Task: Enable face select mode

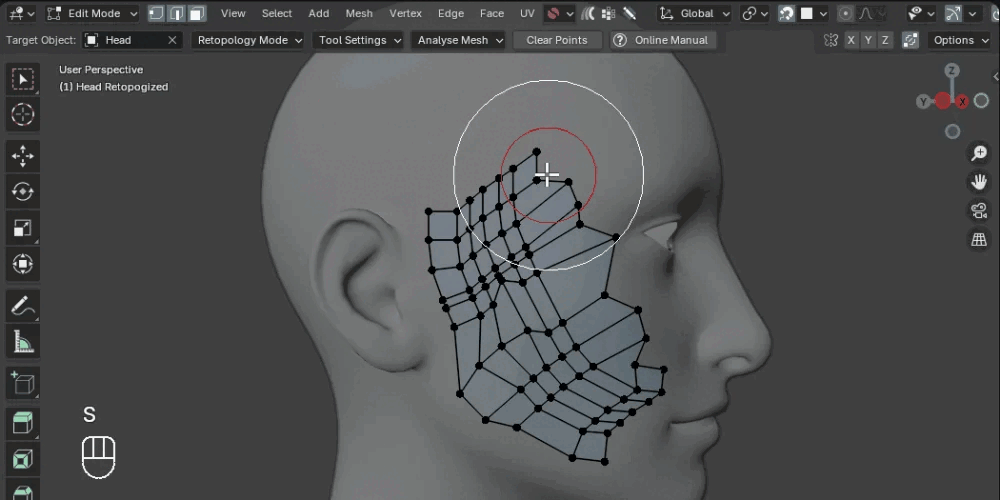Action: tap(197, 14)
